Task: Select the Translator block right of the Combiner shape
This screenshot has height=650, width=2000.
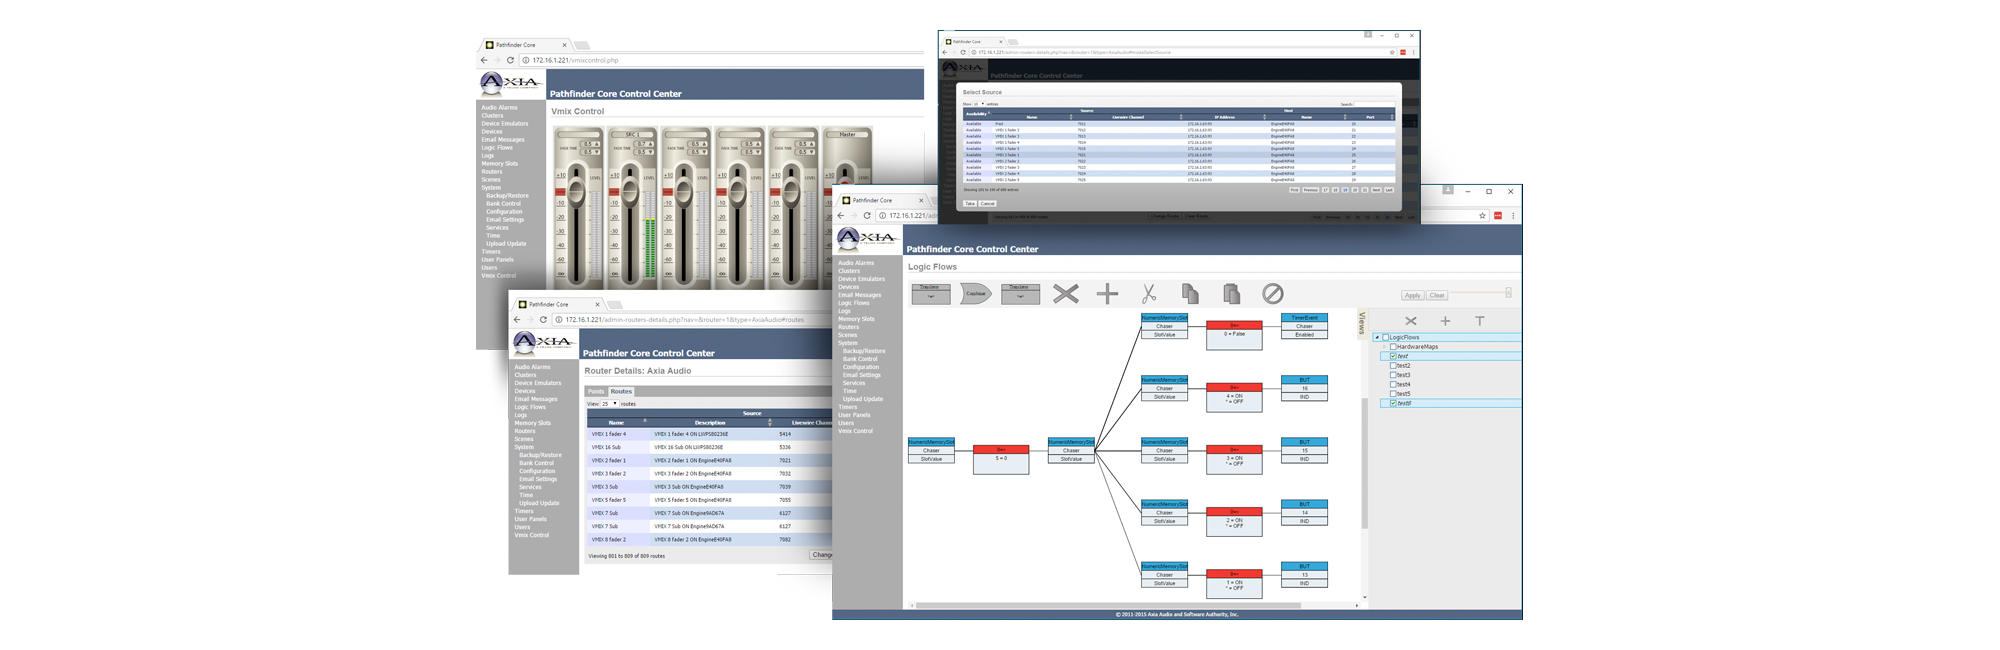Action: [1020, 293]
